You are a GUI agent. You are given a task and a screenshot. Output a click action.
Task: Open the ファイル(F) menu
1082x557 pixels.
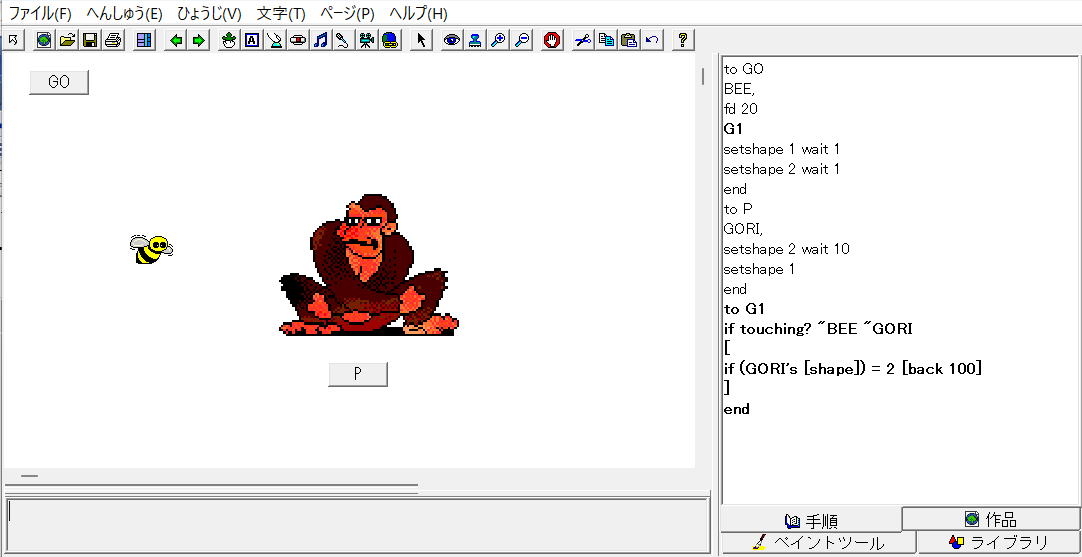(39, 13)
